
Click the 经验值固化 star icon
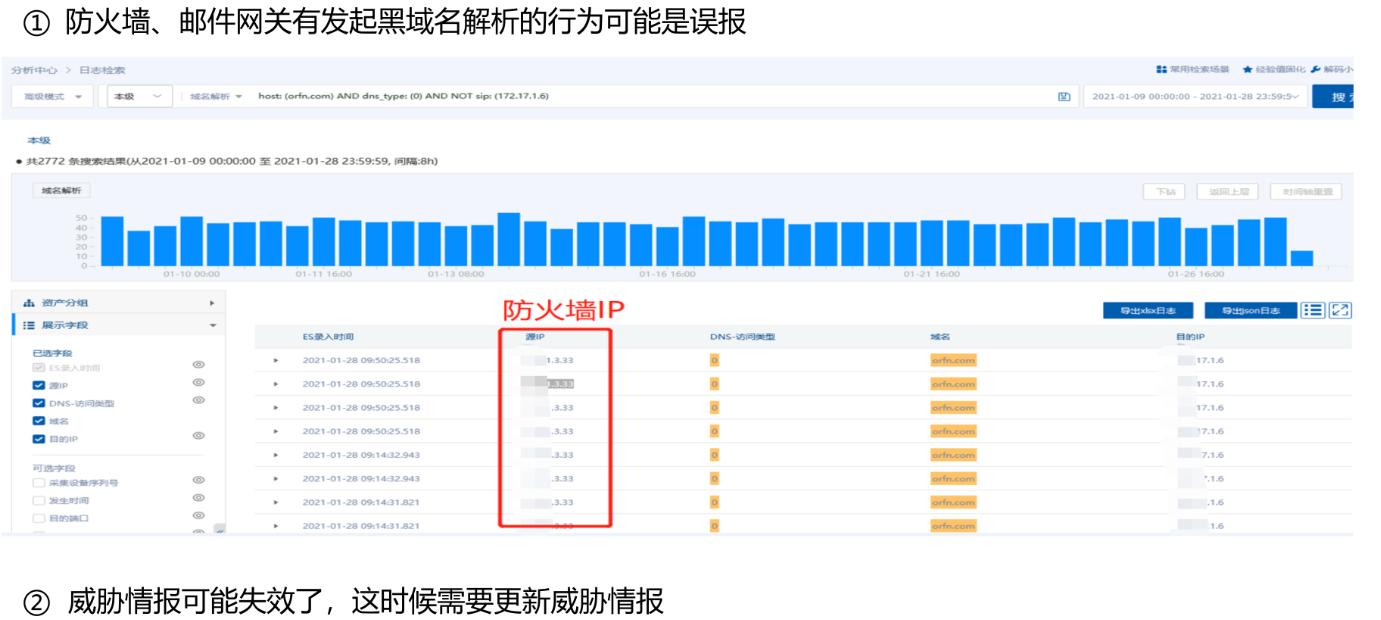pyautogui.click(x=1248, y=70)
